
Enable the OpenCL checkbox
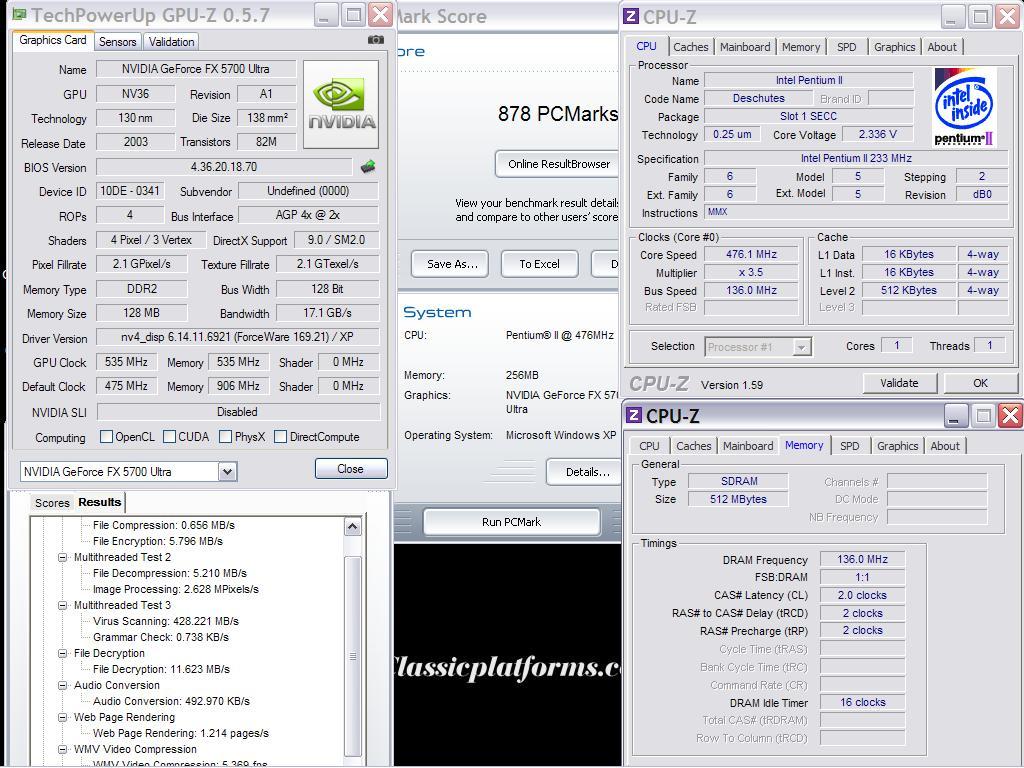coord(106,437)
